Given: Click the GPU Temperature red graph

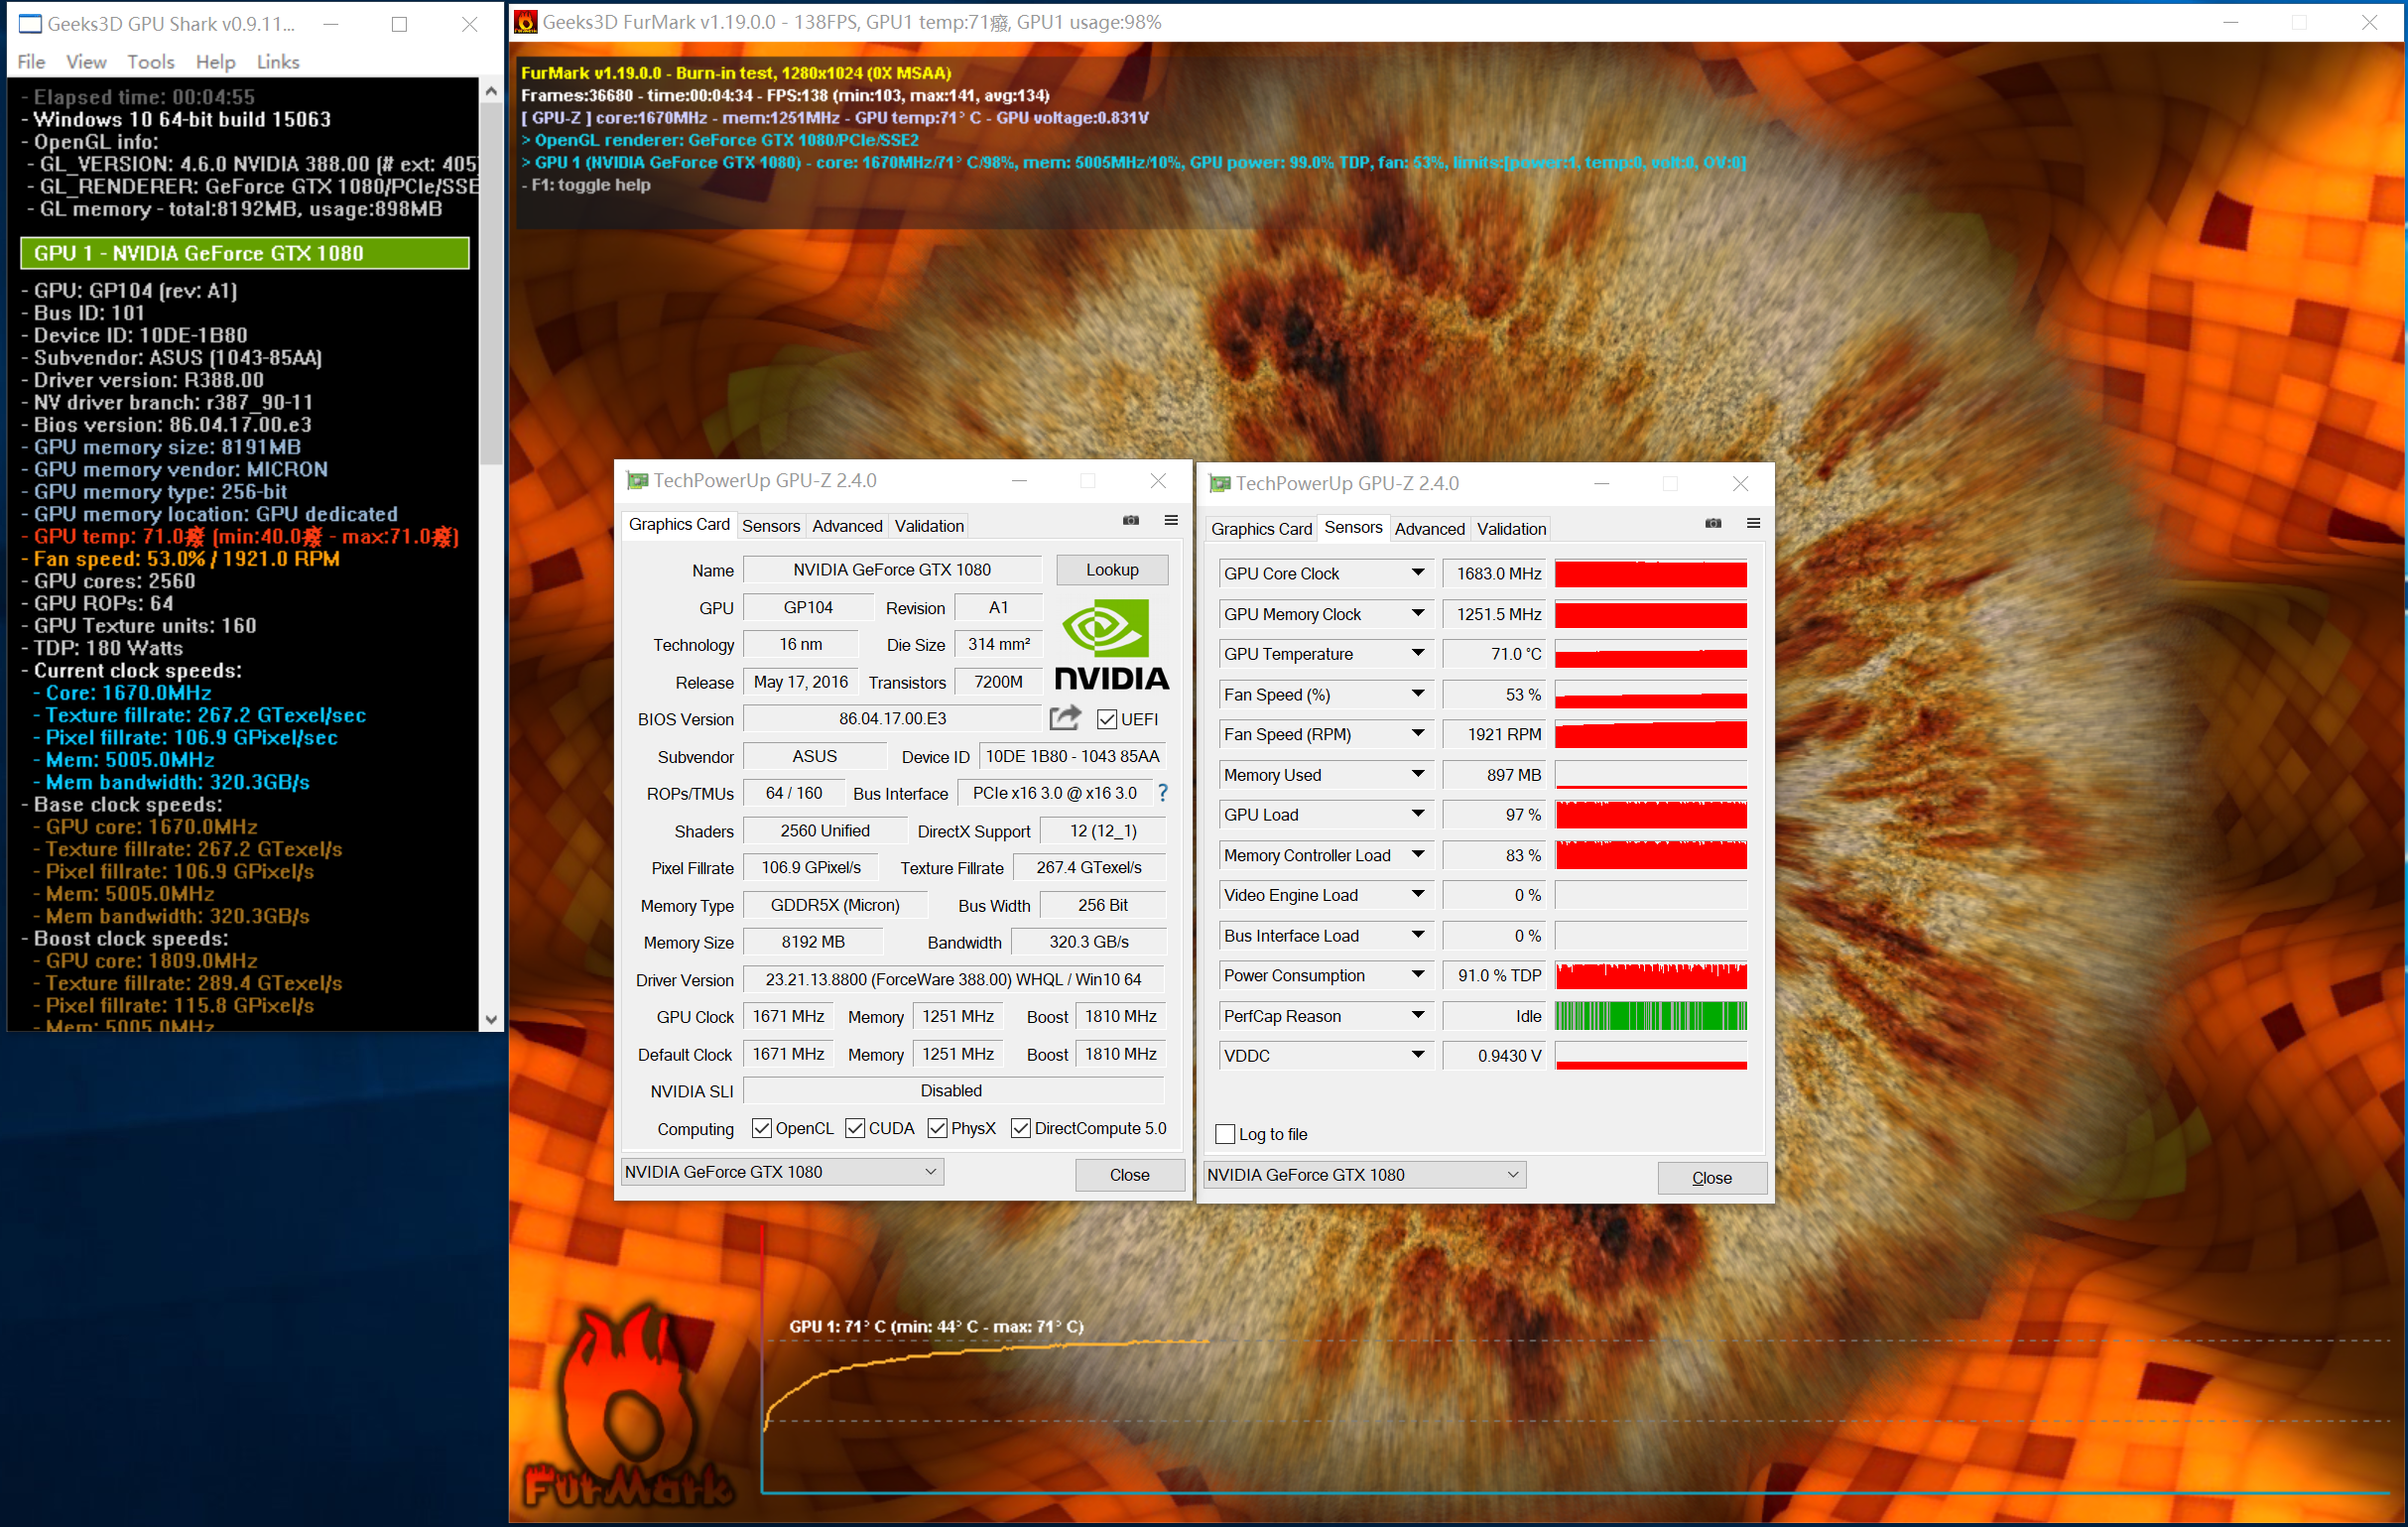Looking at the screenshot, I should pos(1651,654).
